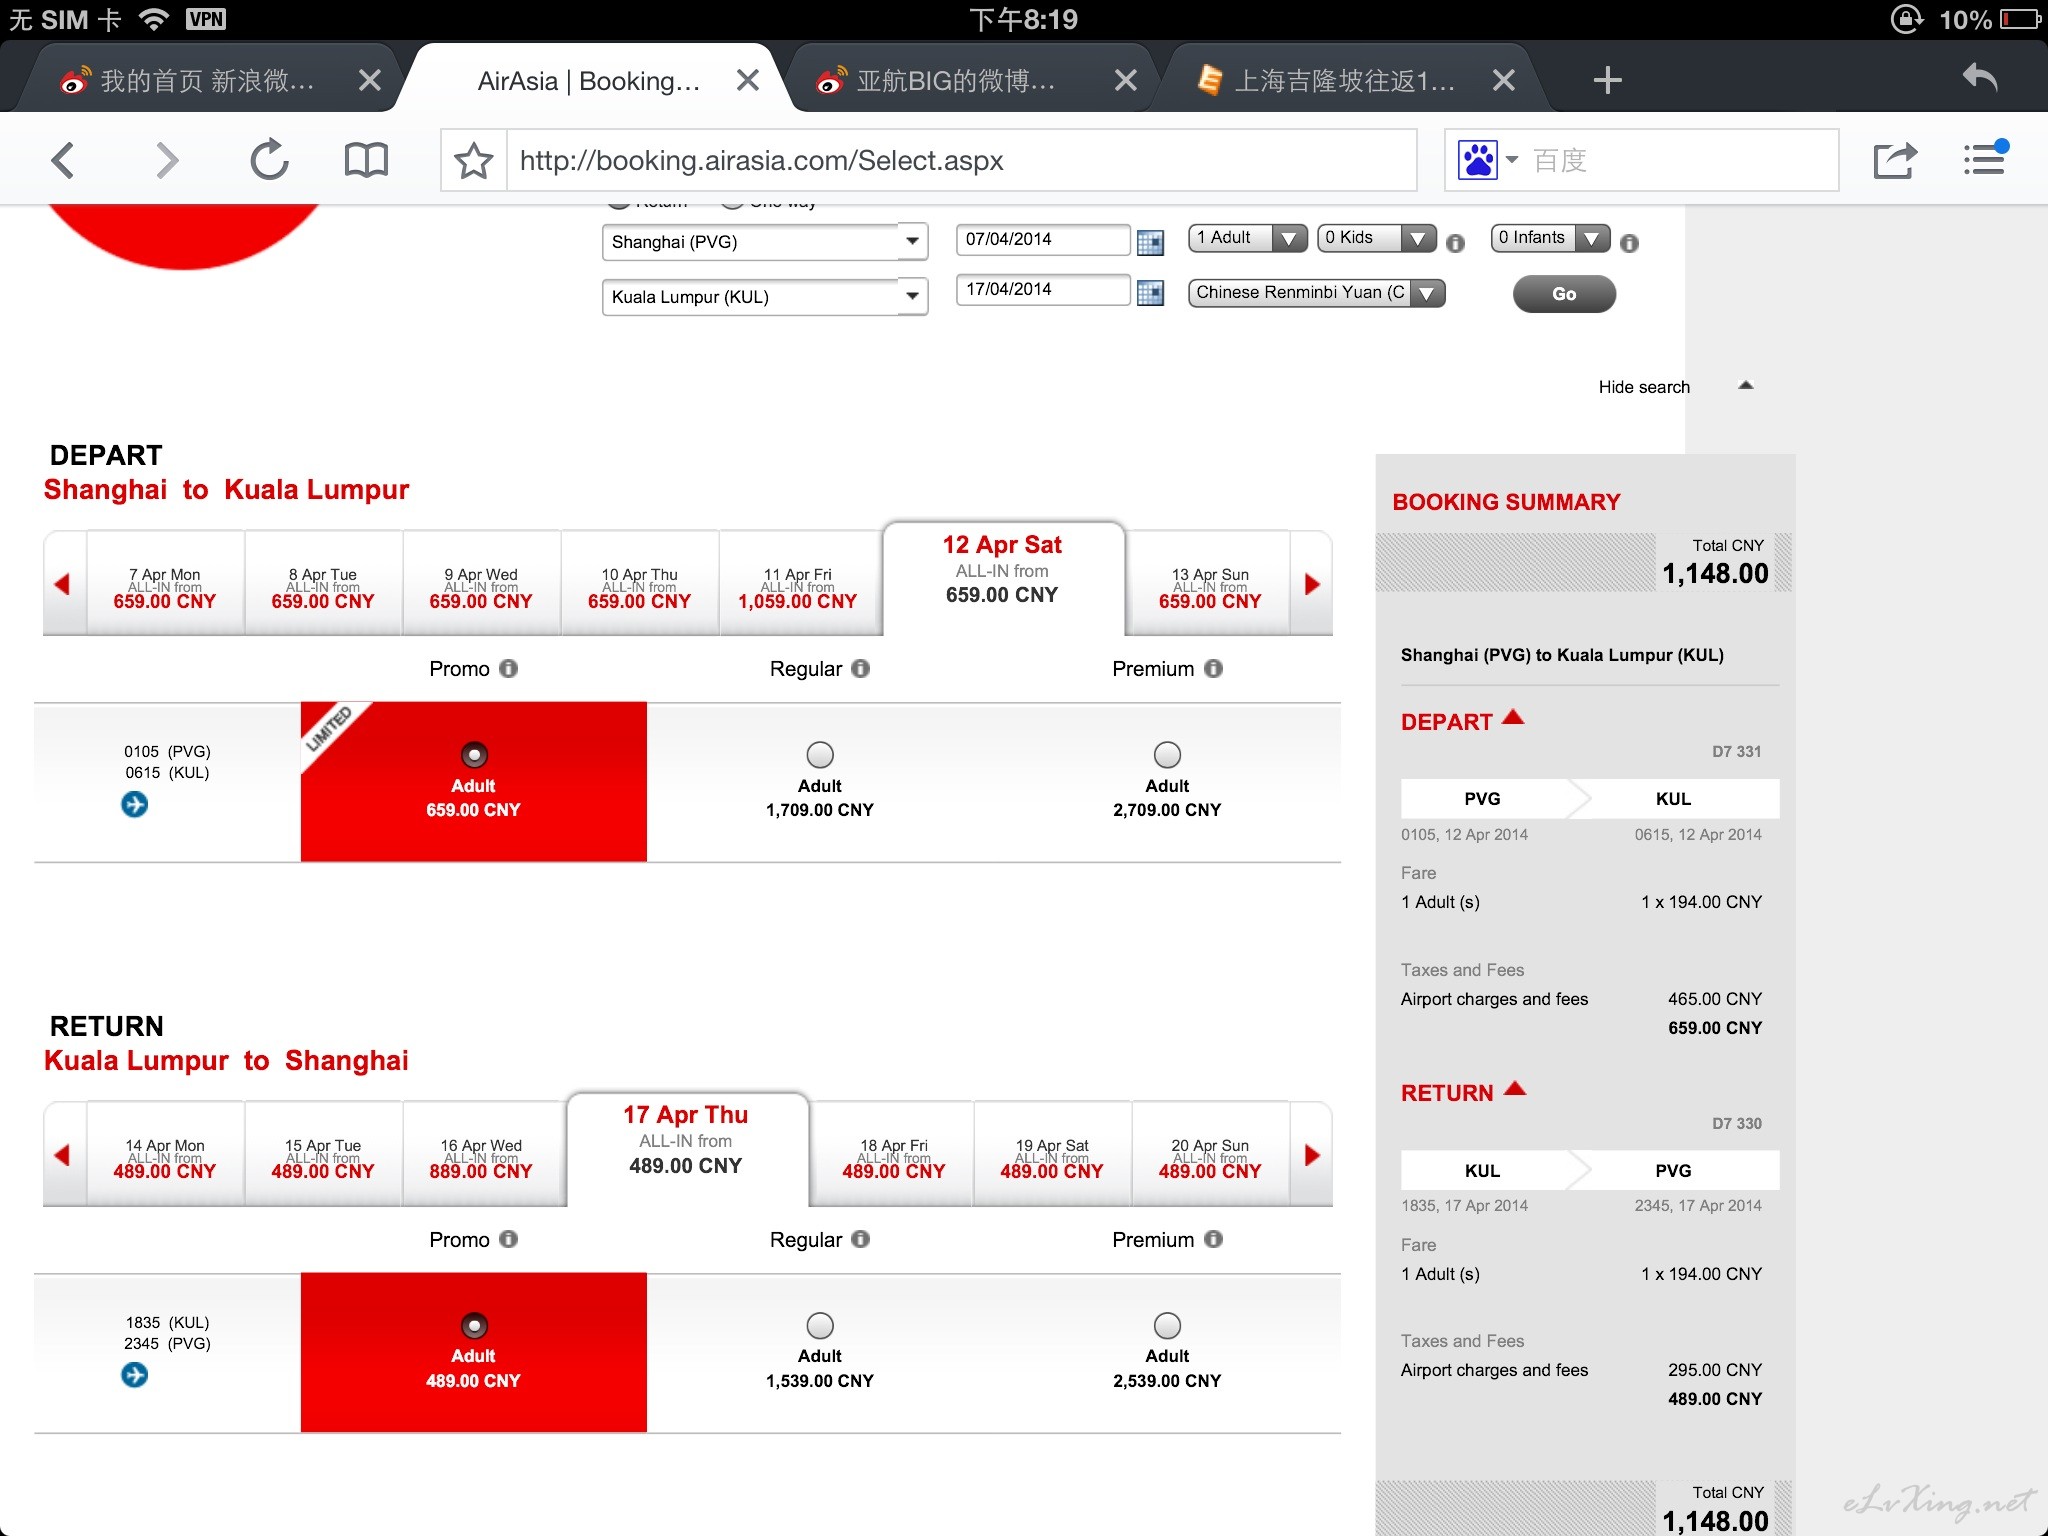2048x1536 pixels.
Task: Open the Baidu search engine selector
Action: (x=1488, y=160)
